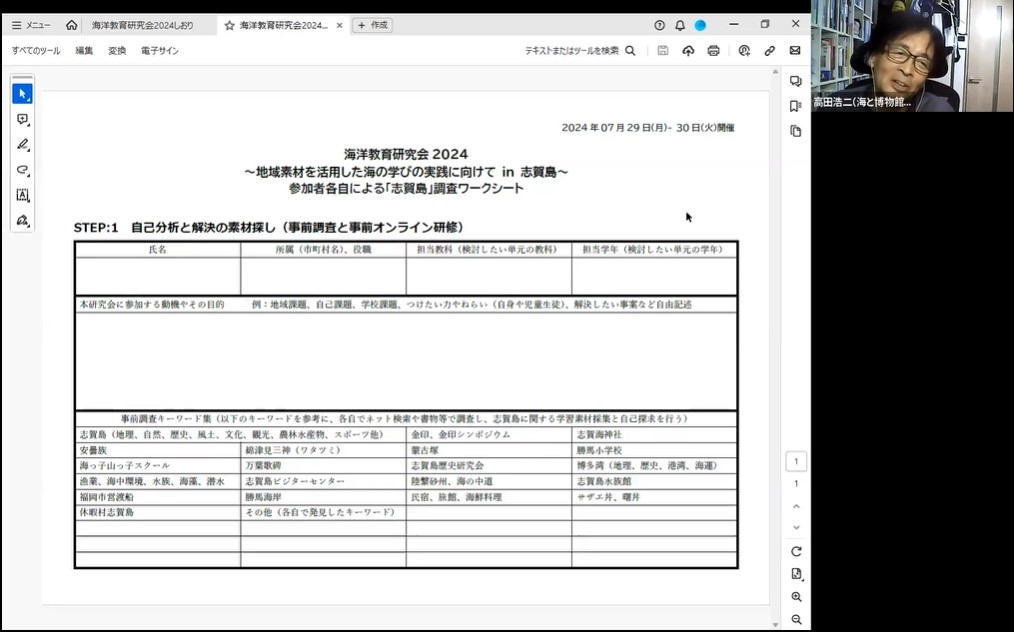Viewport: 1014px width, 632px height.
Task: Click the 志賀島ビジターセンター cell
Action: pyautogui.click(x=323, y=481)
